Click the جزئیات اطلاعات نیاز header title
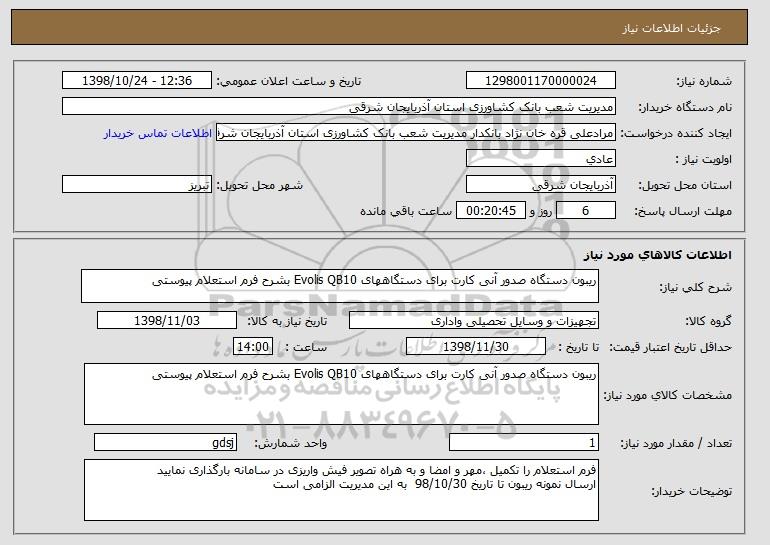The width and height of the screenshot is (770, 545). tap(671, 28)
